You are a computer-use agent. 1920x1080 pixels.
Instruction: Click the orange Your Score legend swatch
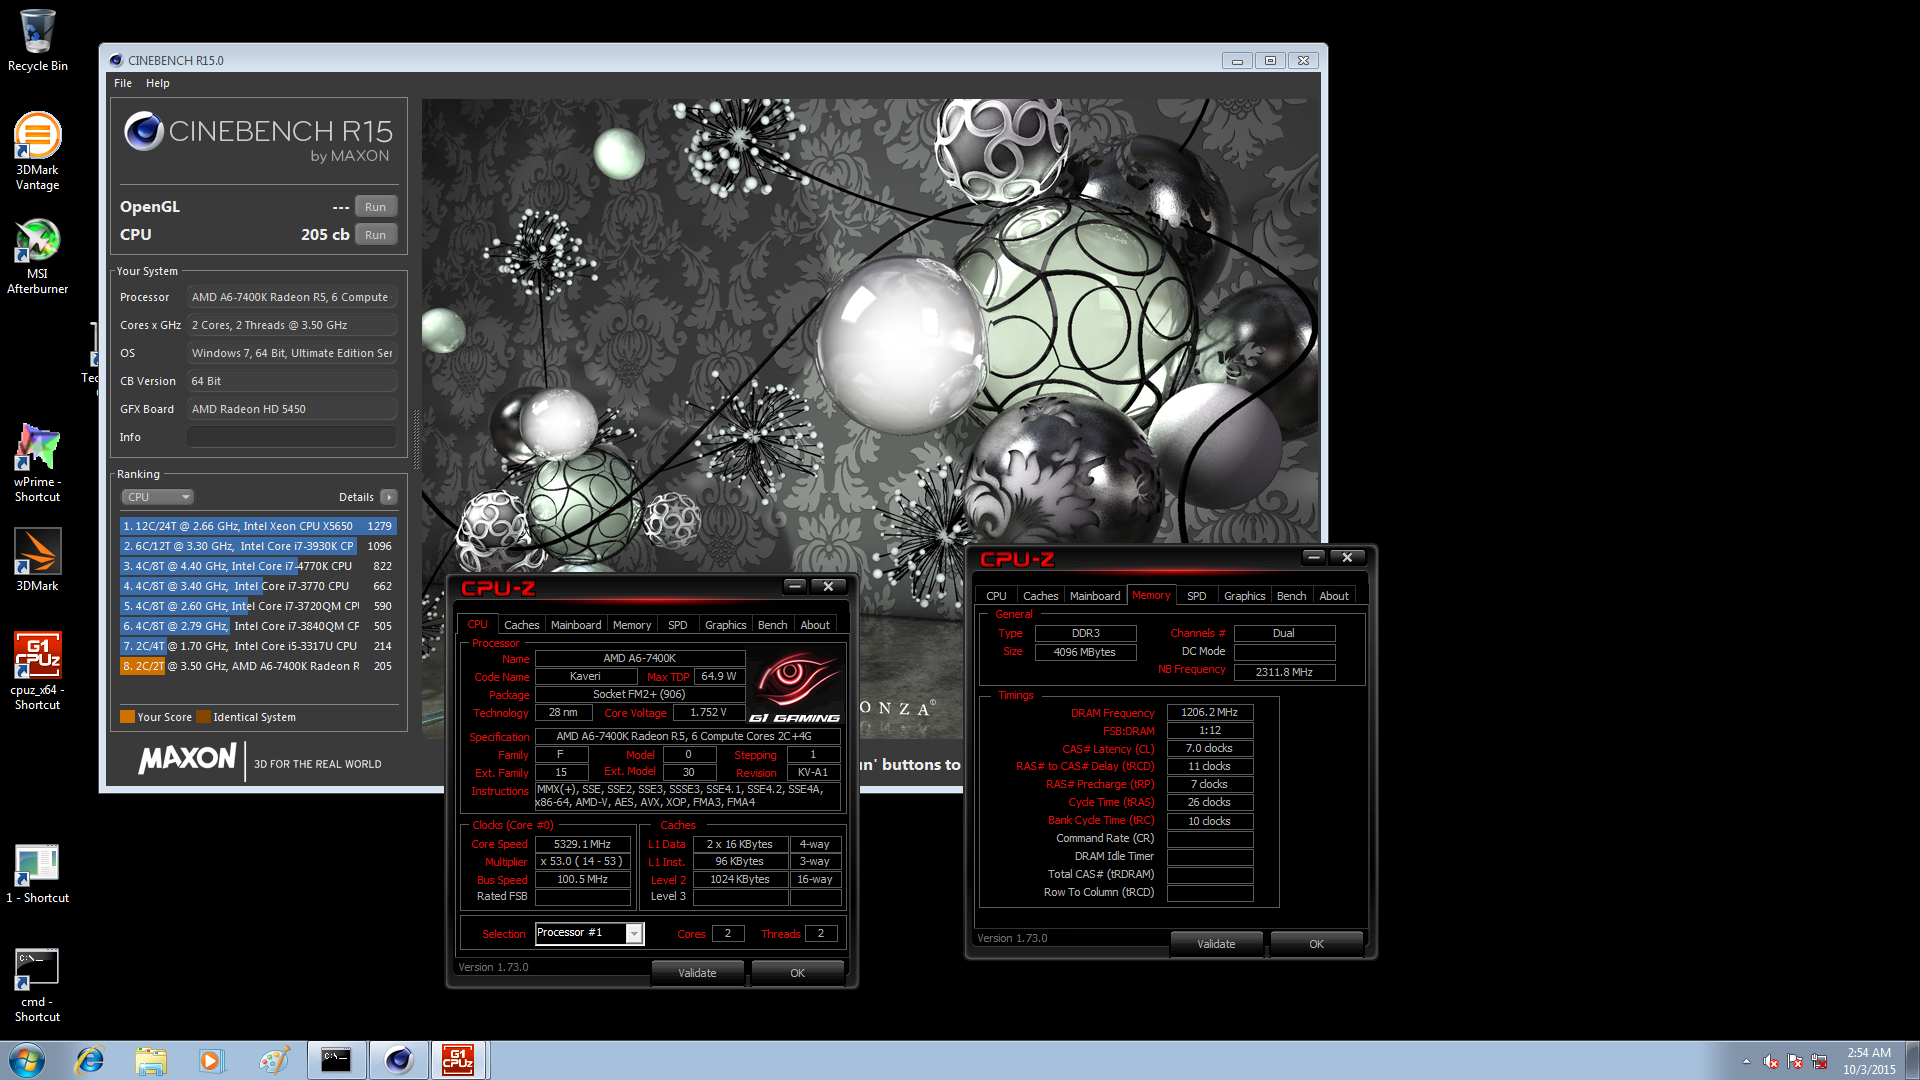127,716
